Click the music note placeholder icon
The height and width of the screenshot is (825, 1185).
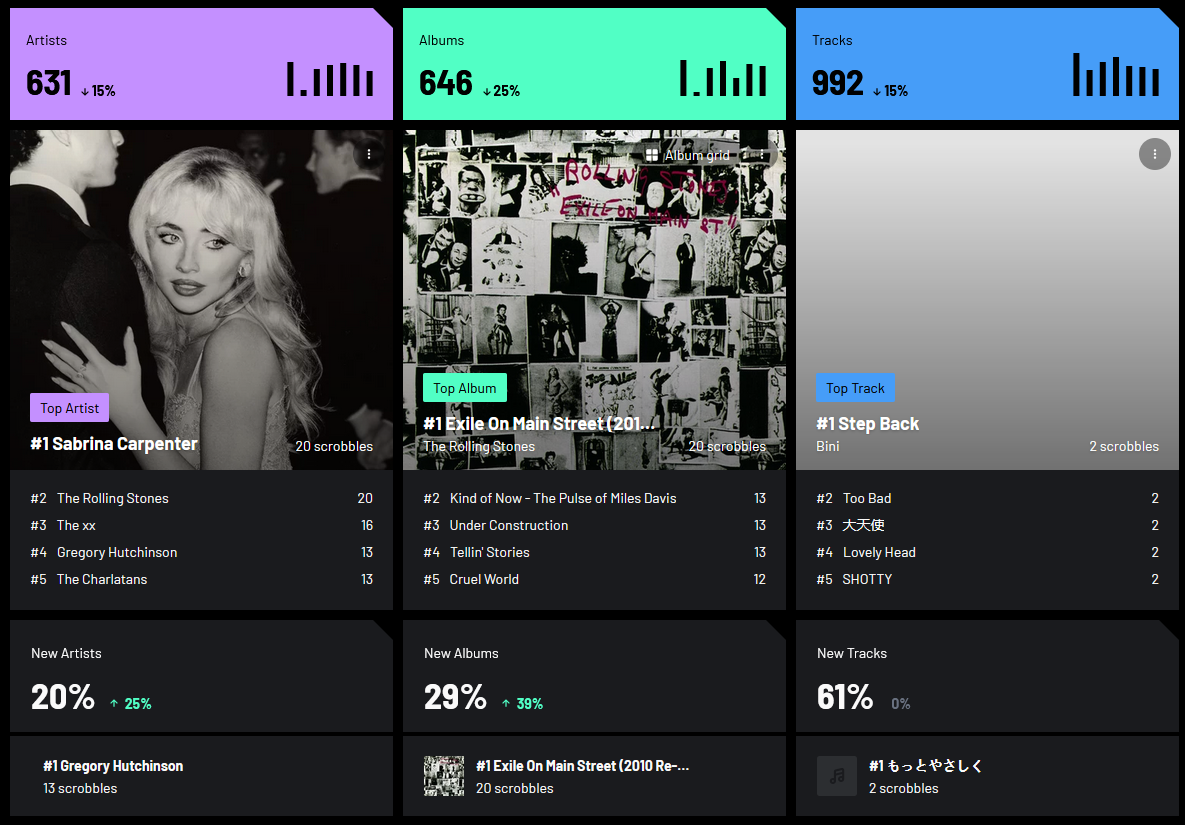point(837,776)
